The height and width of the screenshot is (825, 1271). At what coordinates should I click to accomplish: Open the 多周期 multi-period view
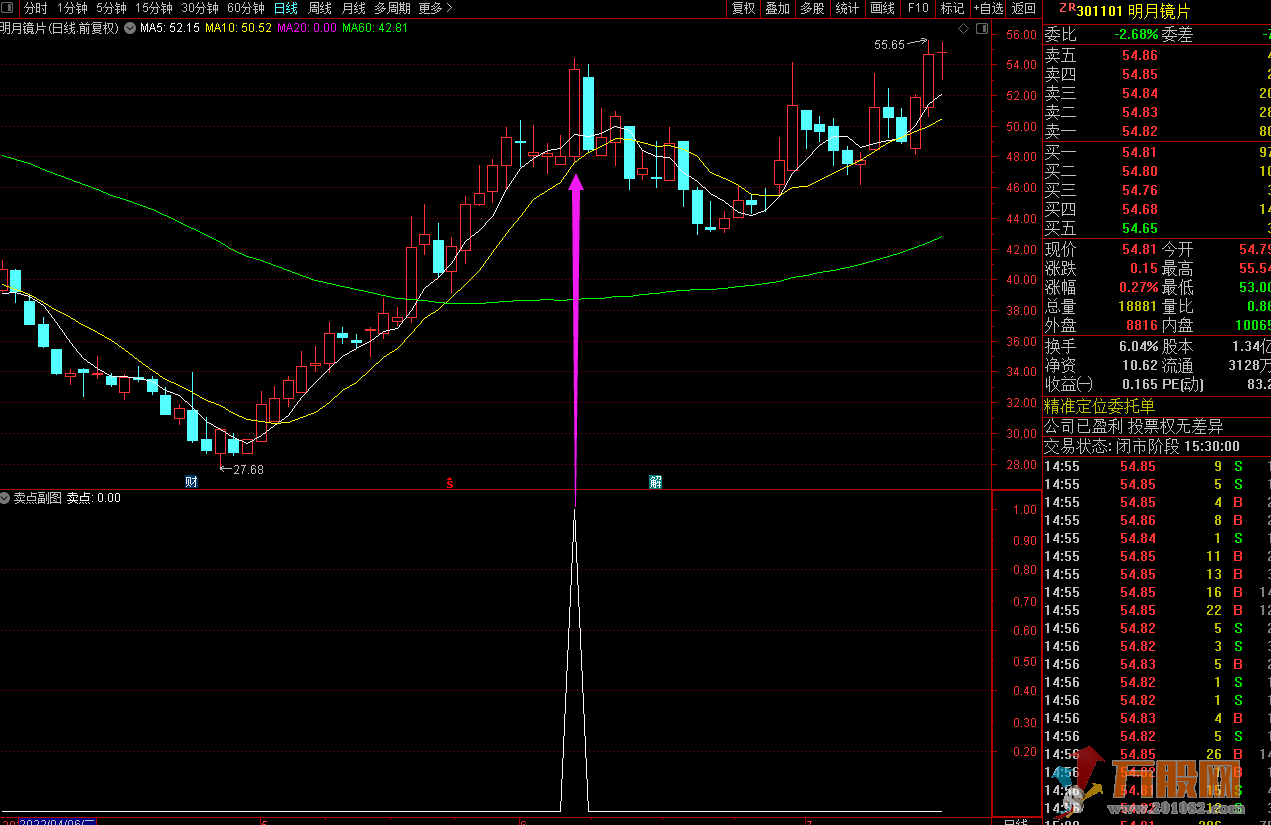[392, 8]
